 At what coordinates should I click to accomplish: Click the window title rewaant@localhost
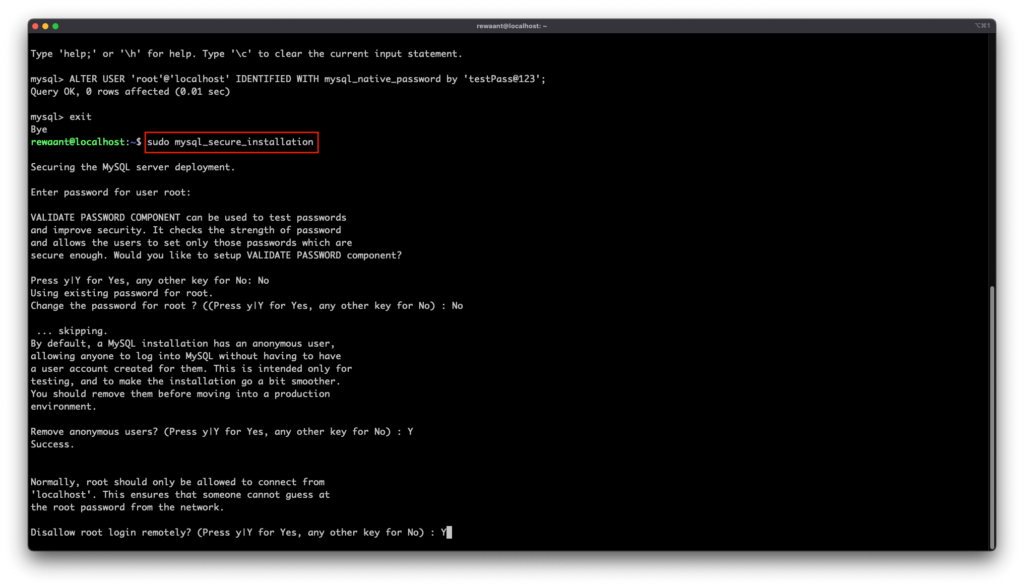point(511,26)
